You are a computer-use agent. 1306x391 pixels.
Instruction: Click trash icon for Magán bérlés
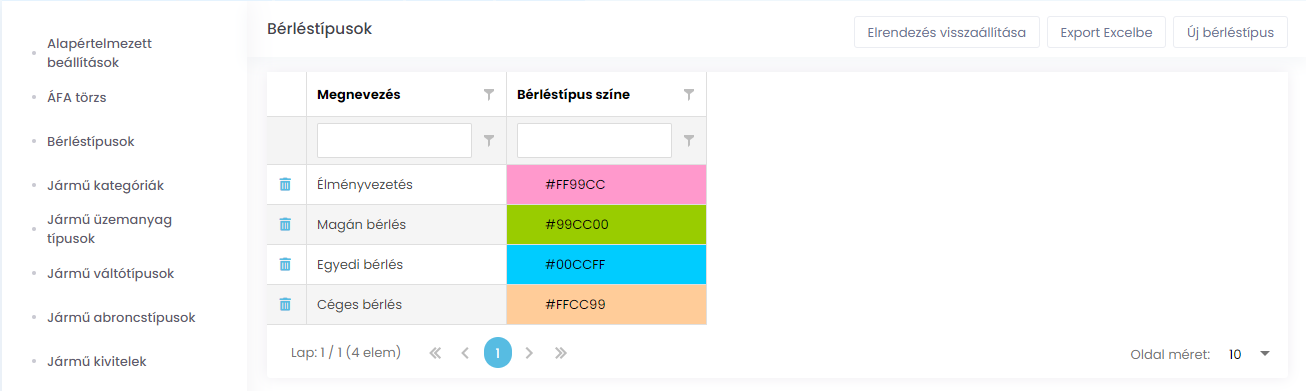(285, 225)
